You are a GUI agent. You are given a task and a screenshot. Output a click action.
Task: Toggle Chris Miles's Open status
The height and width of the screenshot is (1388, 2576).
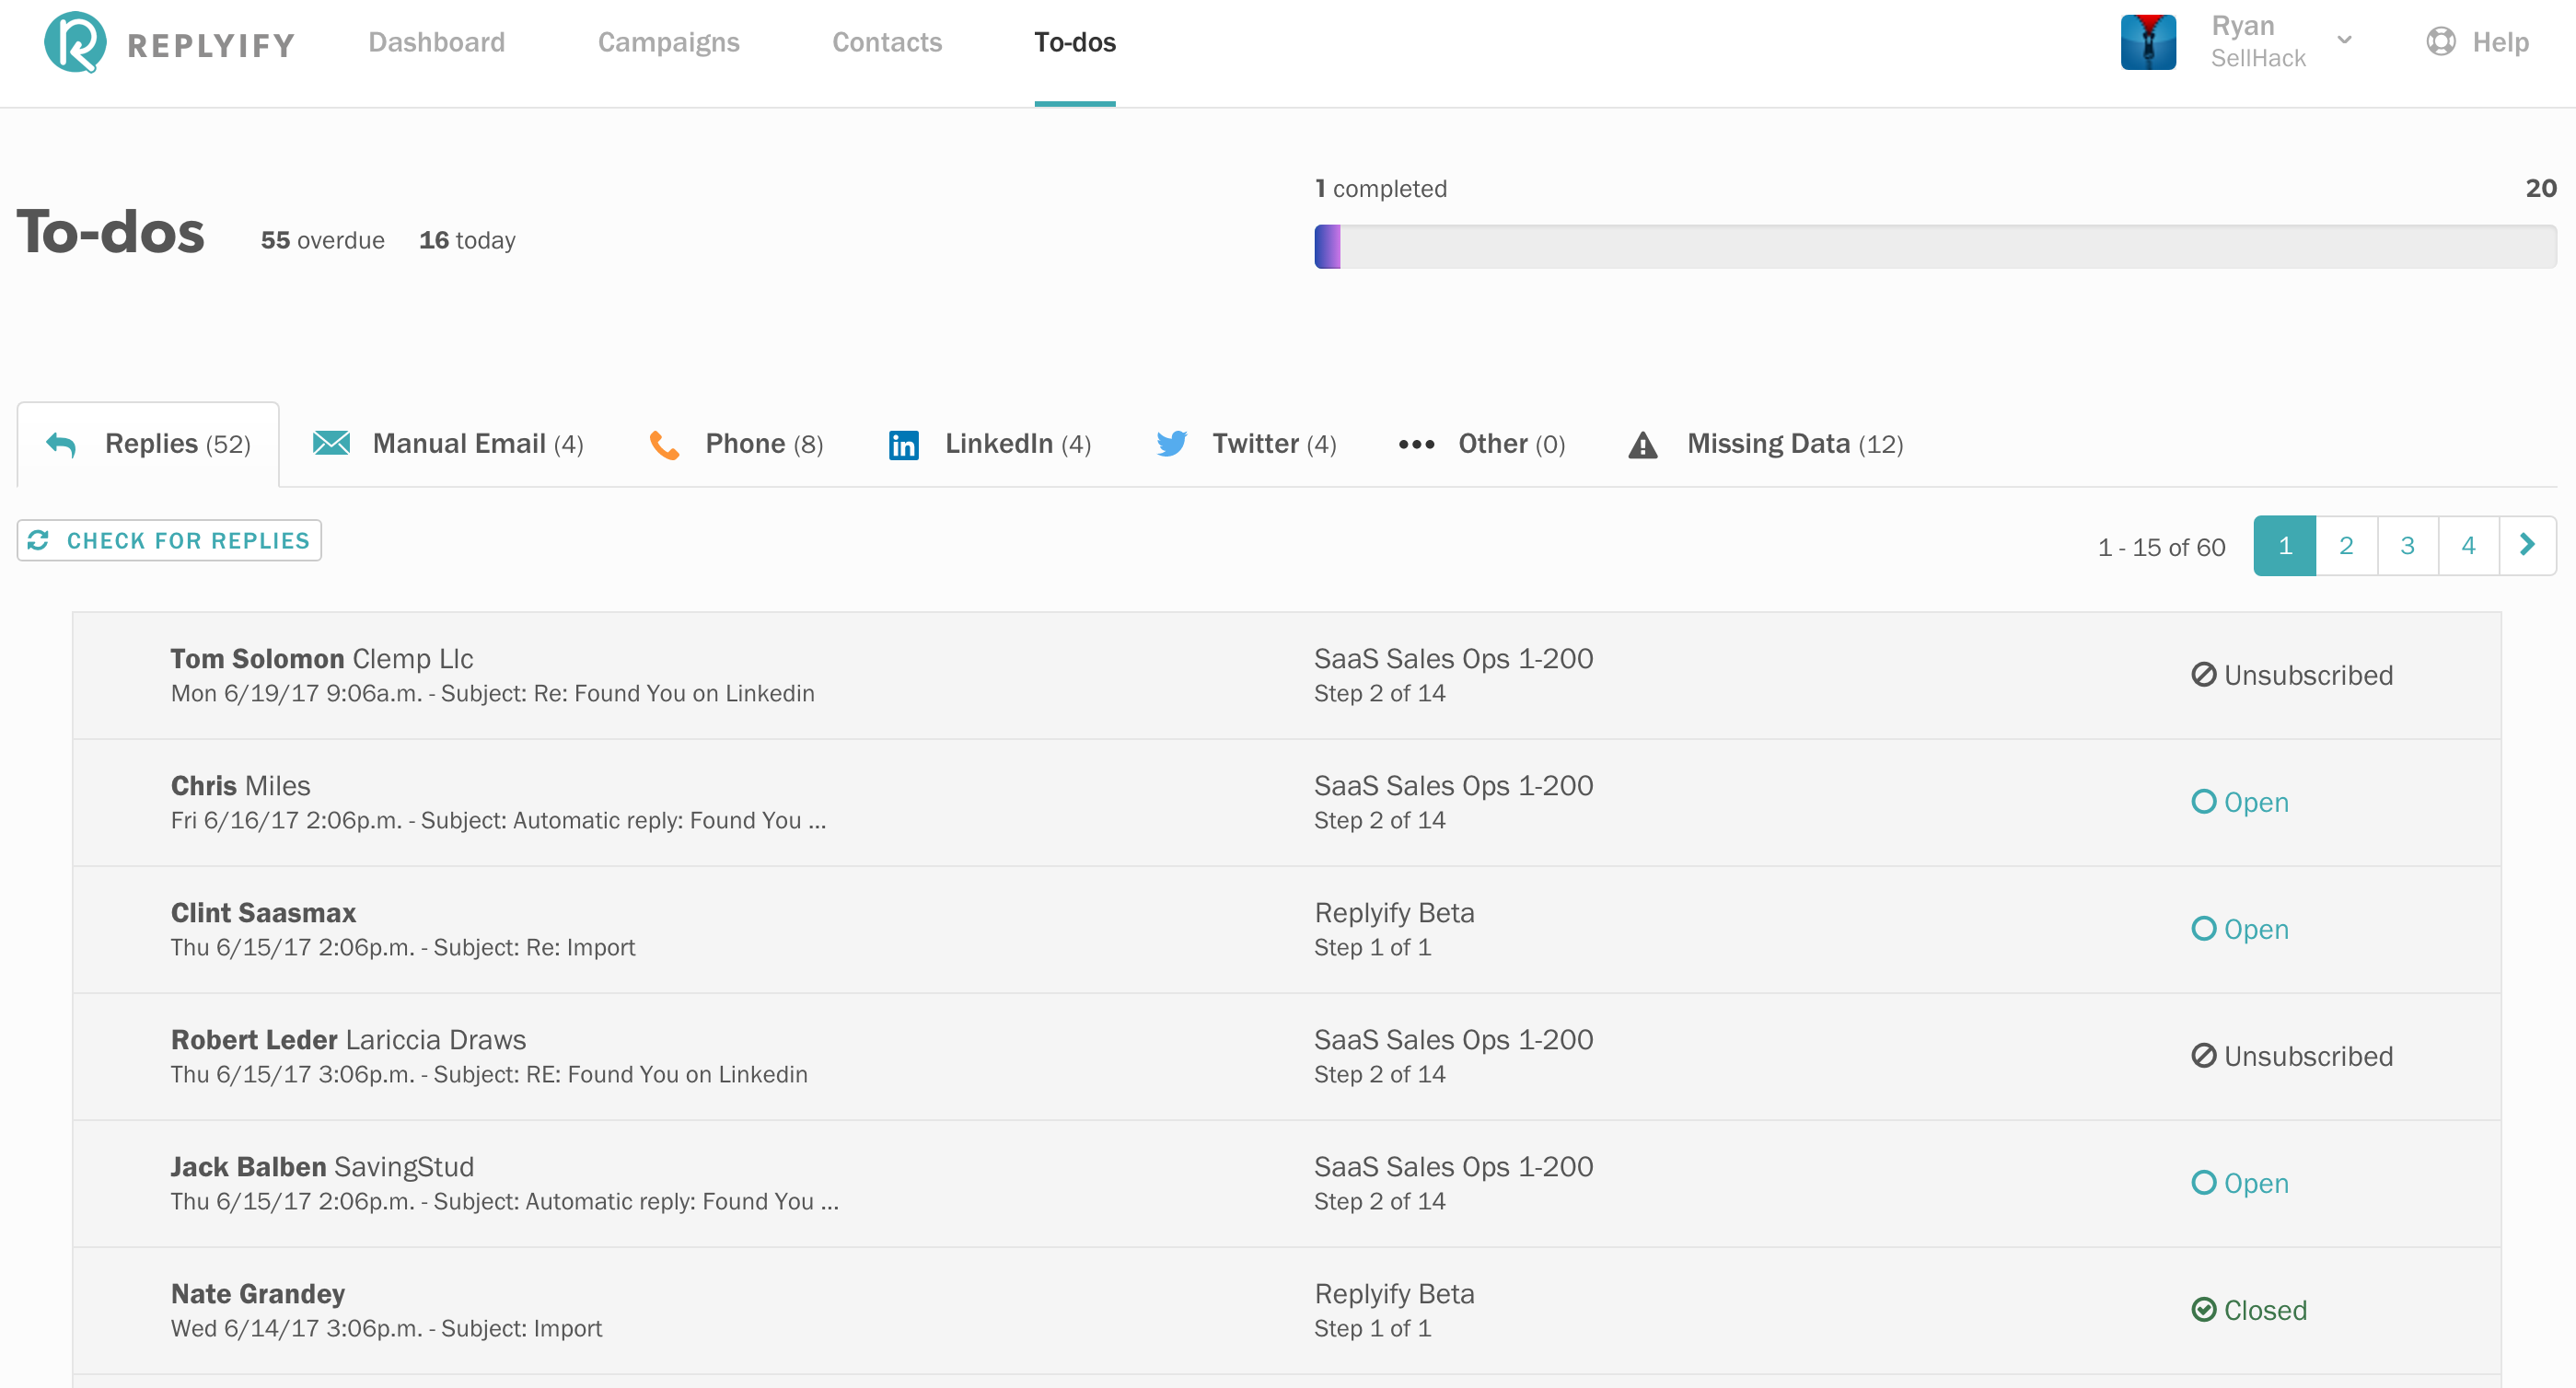pyautogui.click(x=2239, y=802)
